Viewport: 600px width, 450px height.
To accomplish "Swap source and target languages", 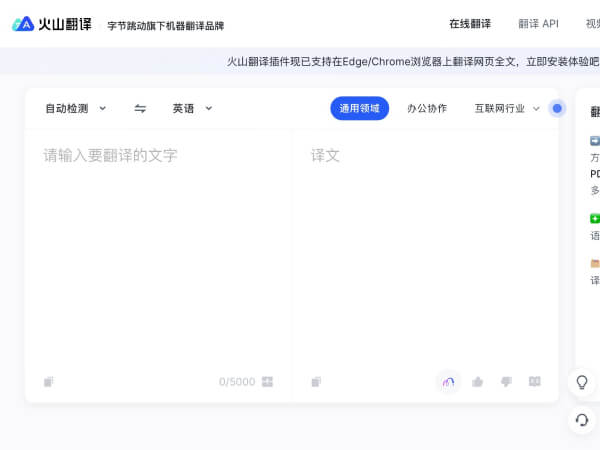I will 140,108.
